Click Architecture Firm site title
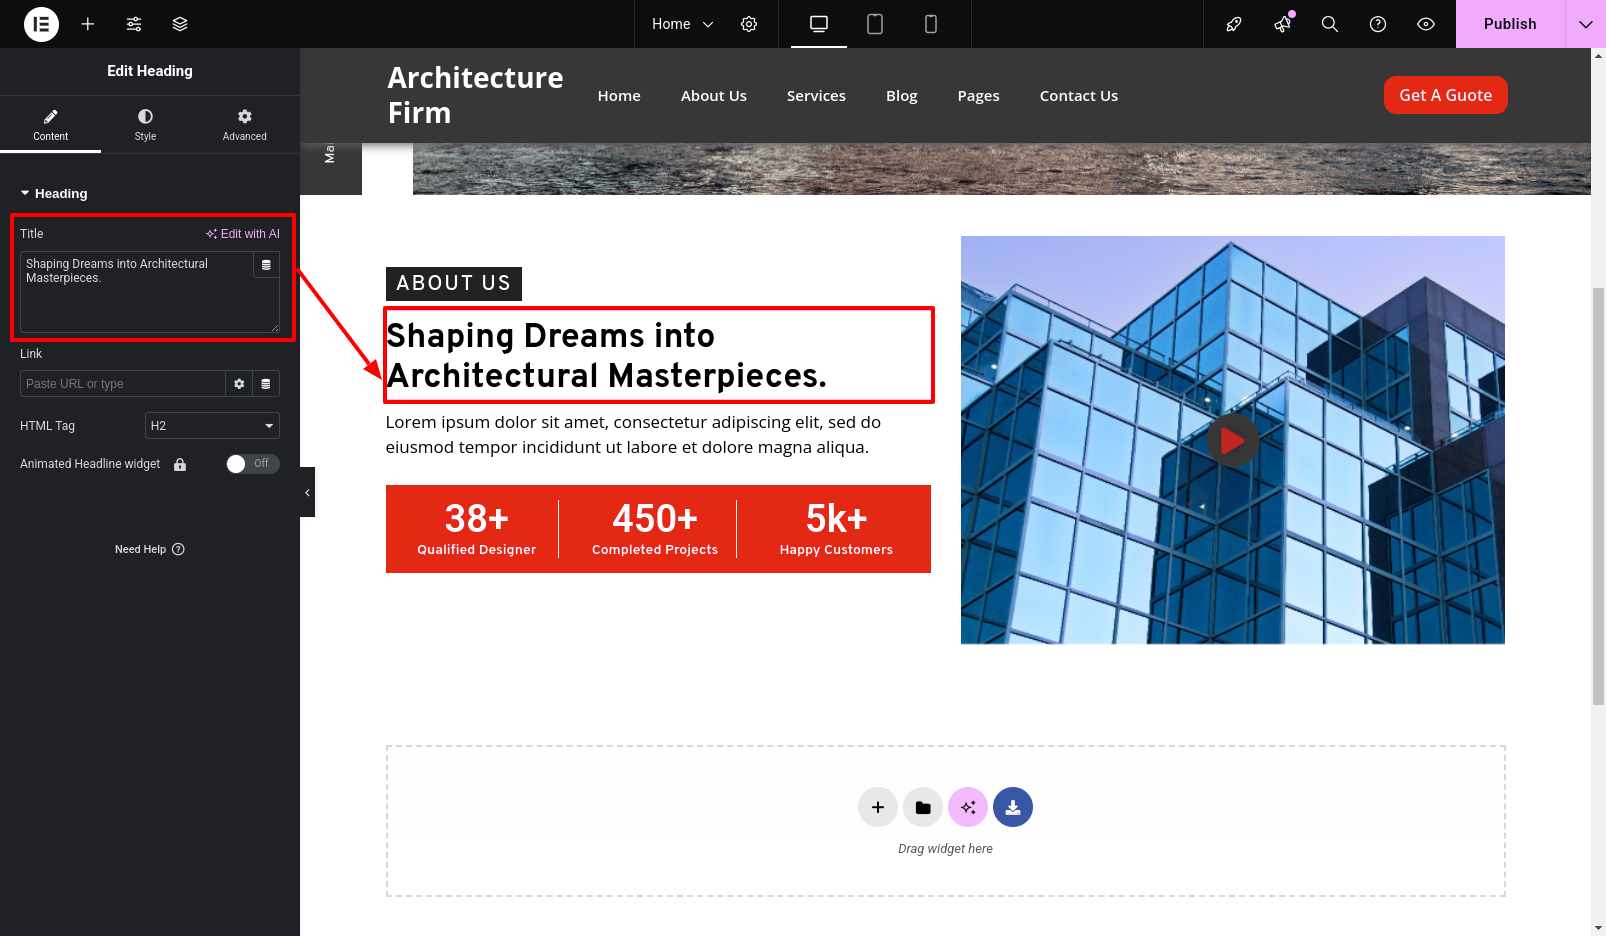This screenshot has width=1606, height=936. 475,95
